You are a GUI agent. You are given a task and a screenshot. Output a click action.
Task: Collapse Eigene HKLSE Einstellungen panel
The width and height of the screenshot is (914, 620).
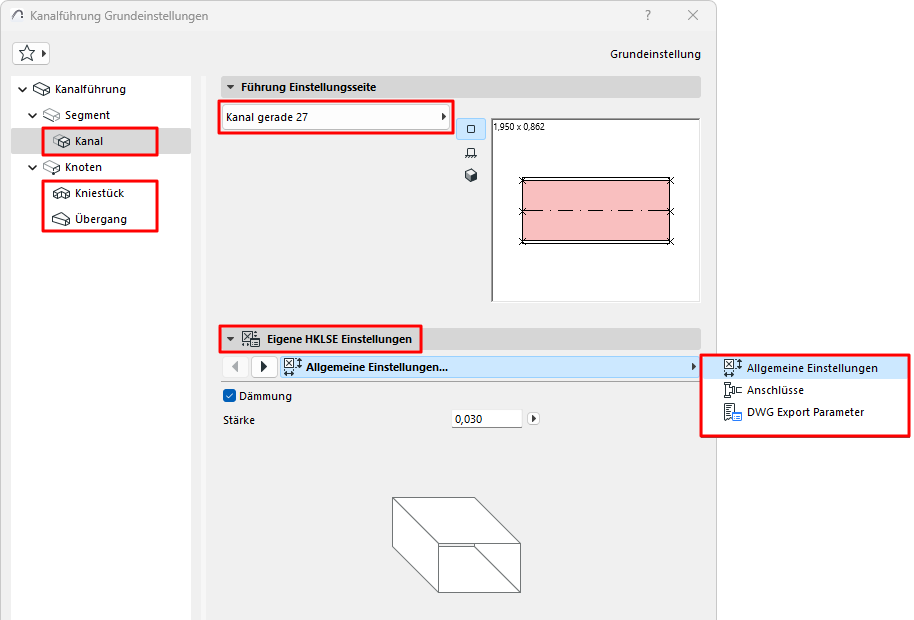tap(230, 339)
